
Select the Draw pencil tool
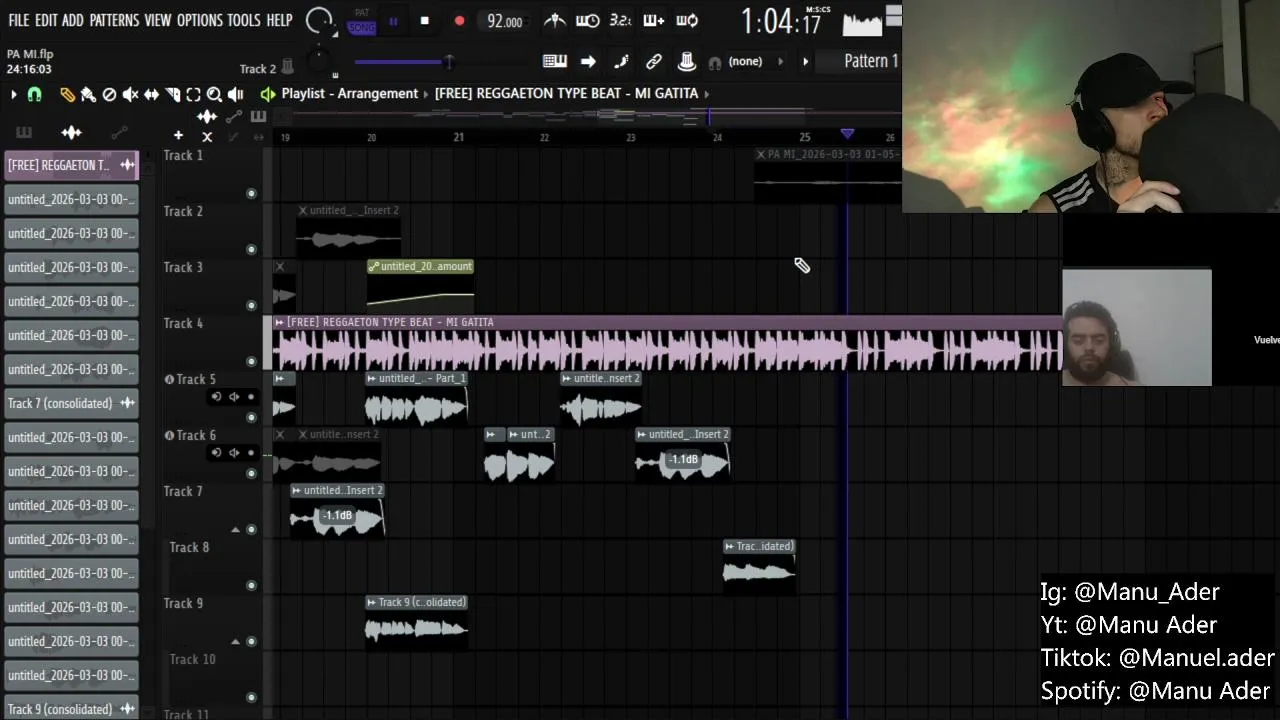[67, 94]
